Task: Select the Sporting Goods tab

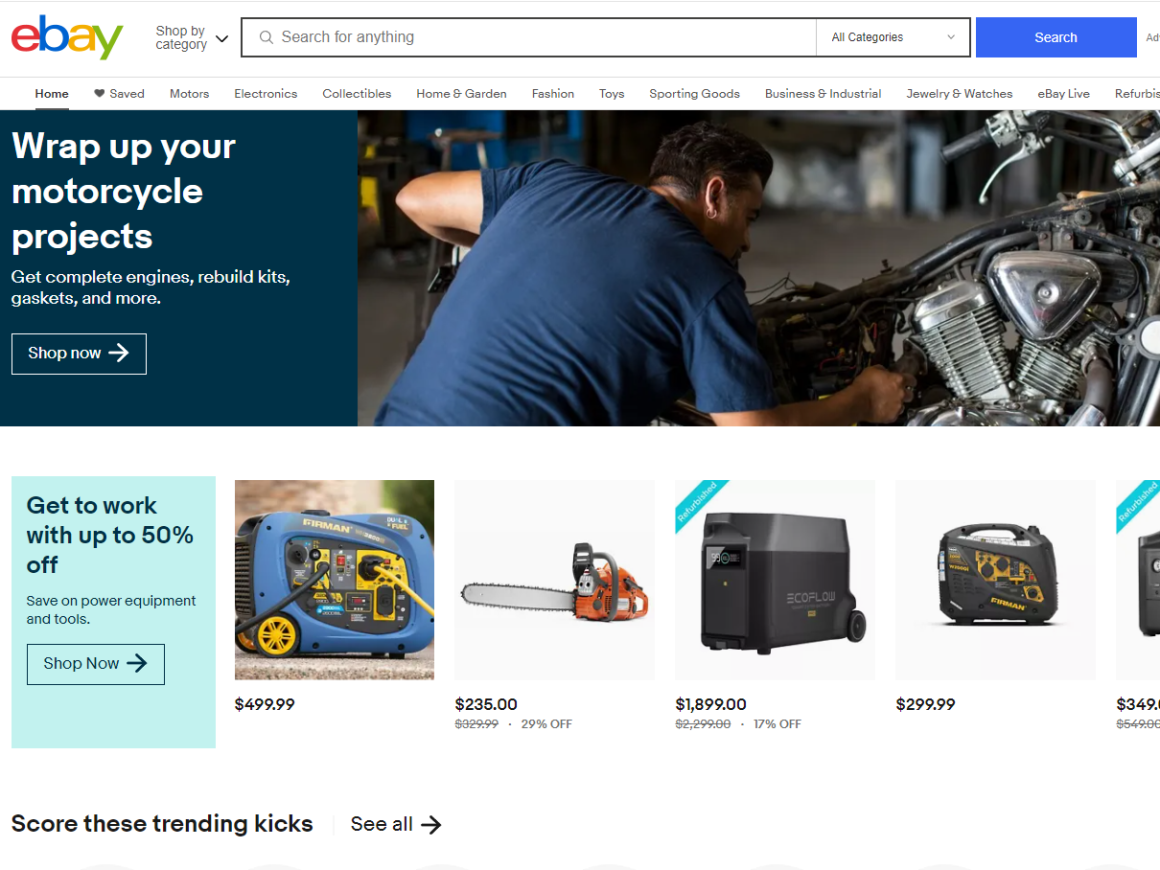Action: click(x=694, y=94)
